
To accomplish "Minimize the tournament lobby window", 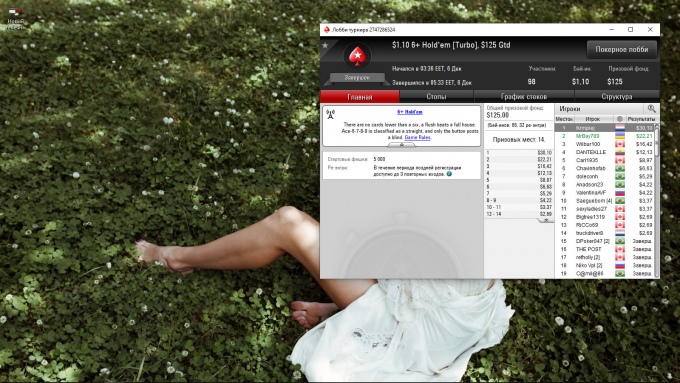I will 611,29.
